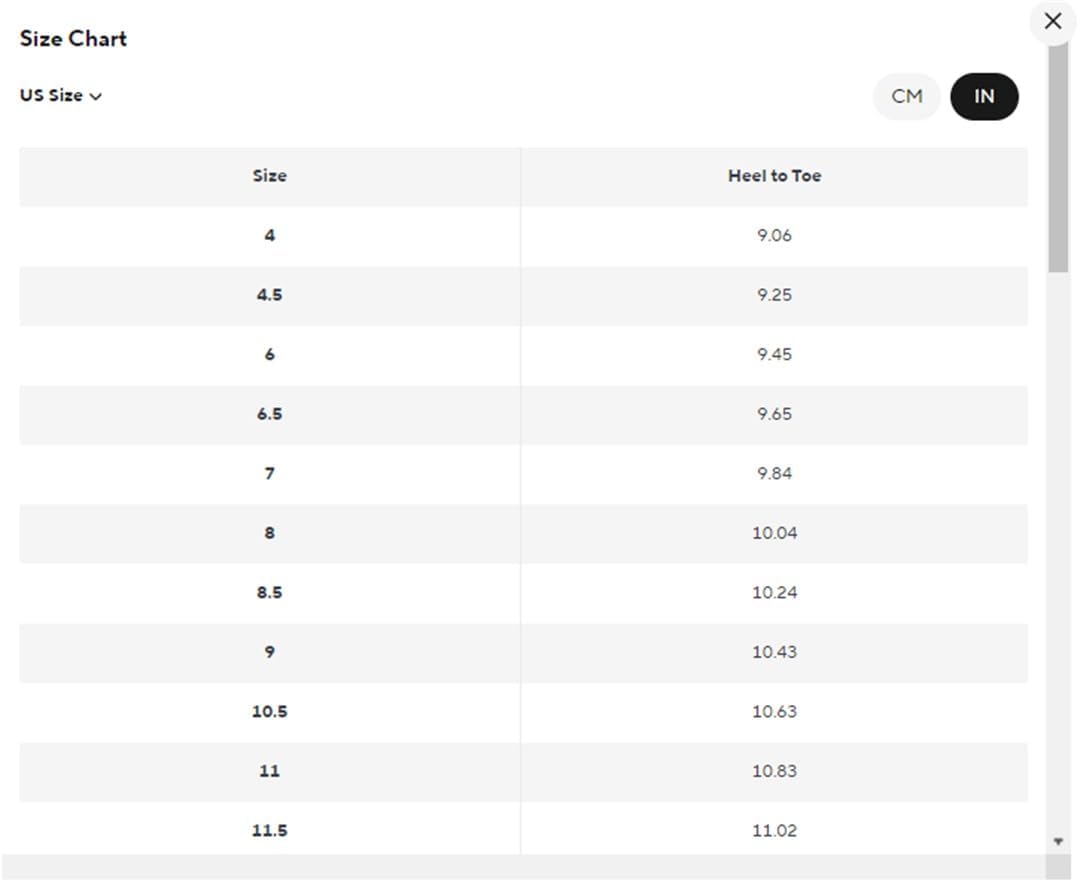
Task: Select the size 8.5 row
Action: pos(524,593)
